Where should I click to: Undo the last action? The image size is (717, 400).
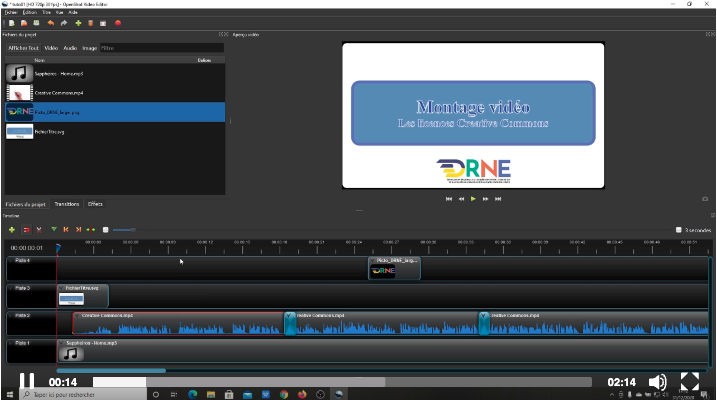(50, 23)
